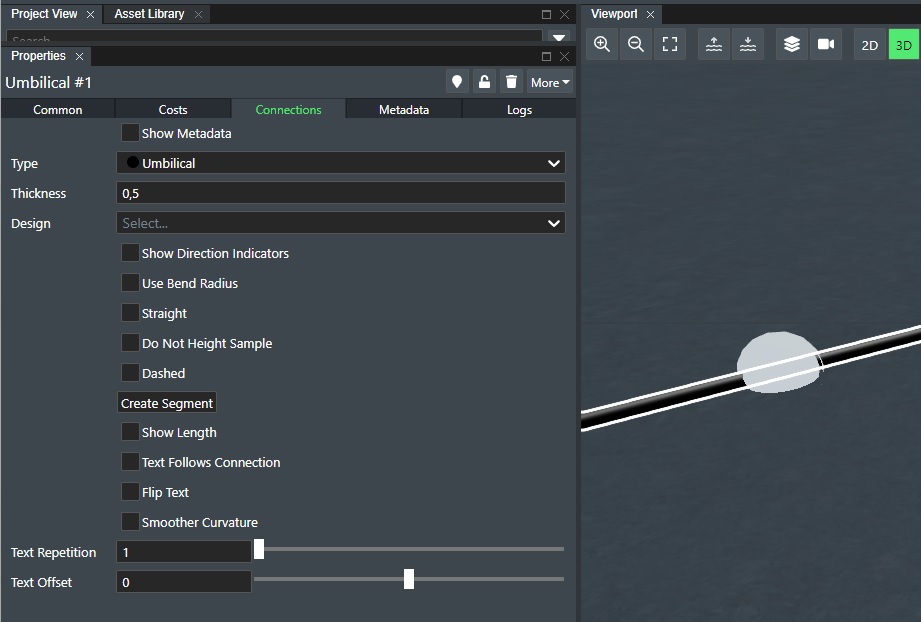
Task: Select the Viewport tab
Action: click(614, 14)
